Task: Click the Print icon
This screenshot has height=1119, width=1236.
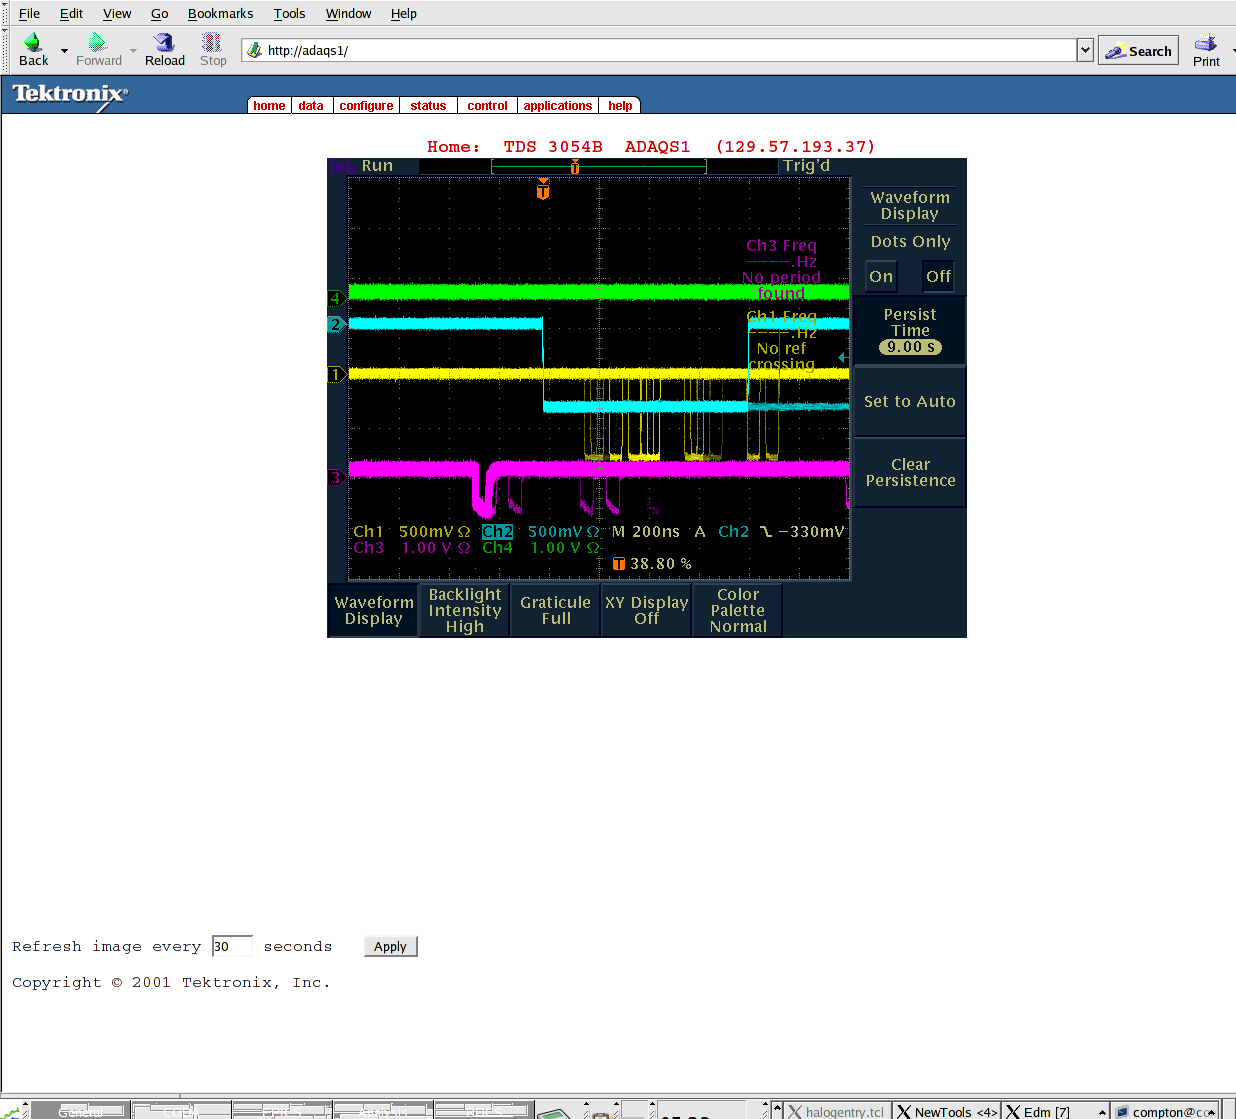Action: tap(1205, 43)
